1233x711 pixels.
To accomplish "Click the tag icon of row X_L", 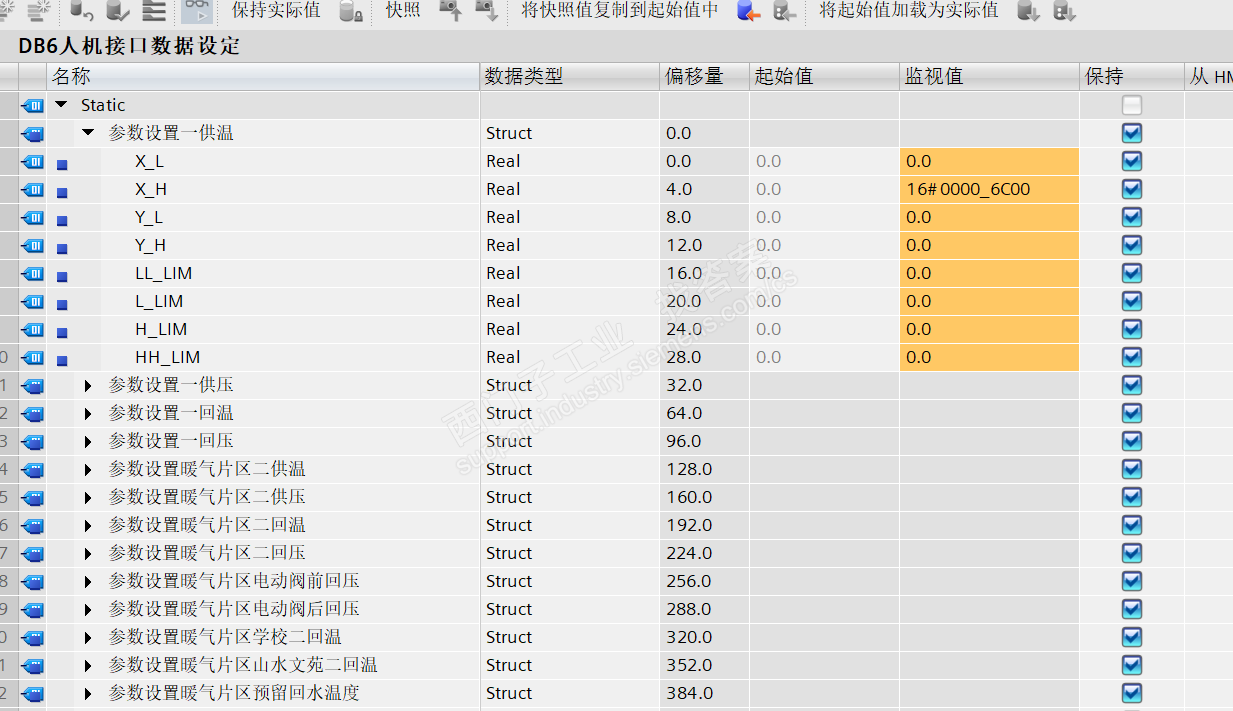I will click(x=32, y=161).
